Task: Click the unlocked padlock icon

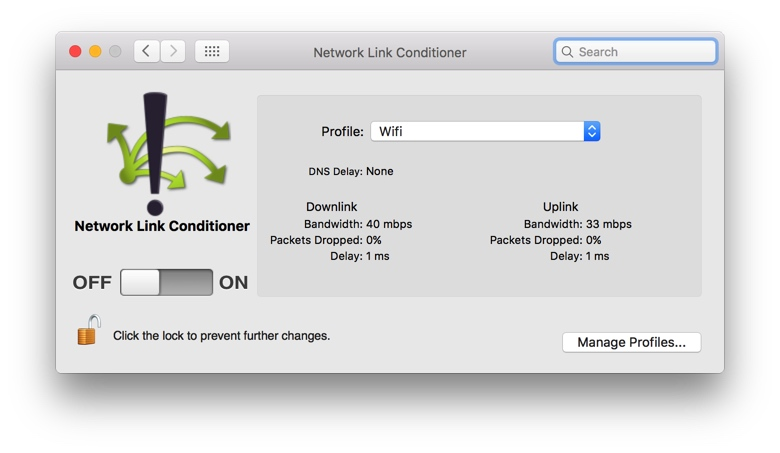Action: pos(89,330)
